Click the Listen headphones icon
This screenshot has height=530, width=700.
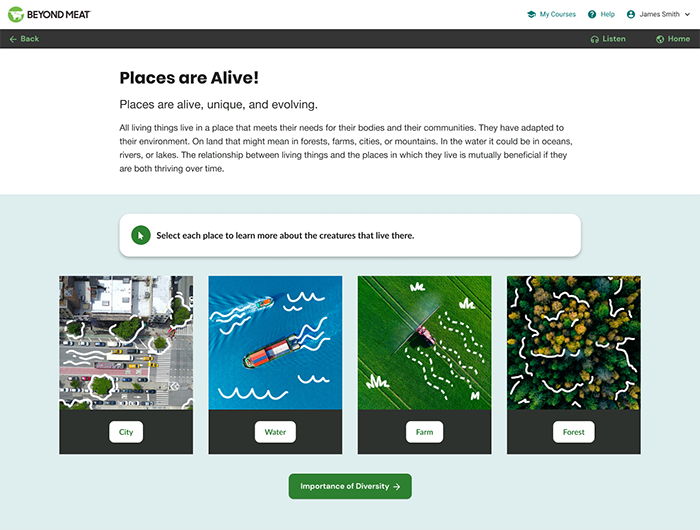coord(595,39)
